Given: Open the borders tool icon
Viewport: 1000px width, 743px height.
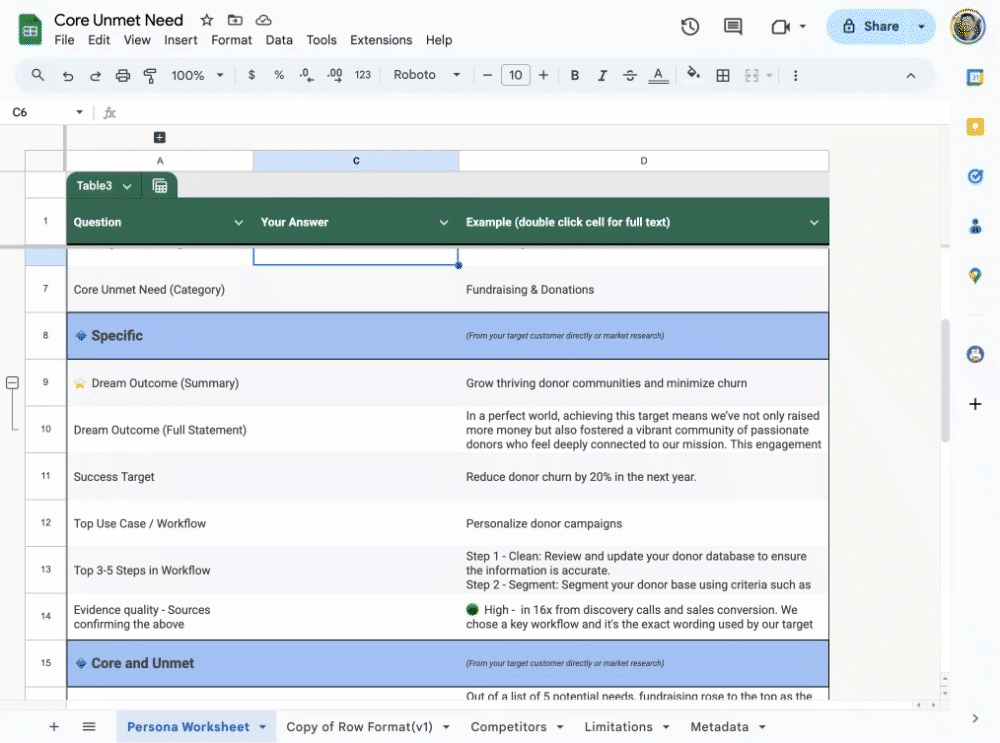Looking at the screenshot, I should pos(723,75).
